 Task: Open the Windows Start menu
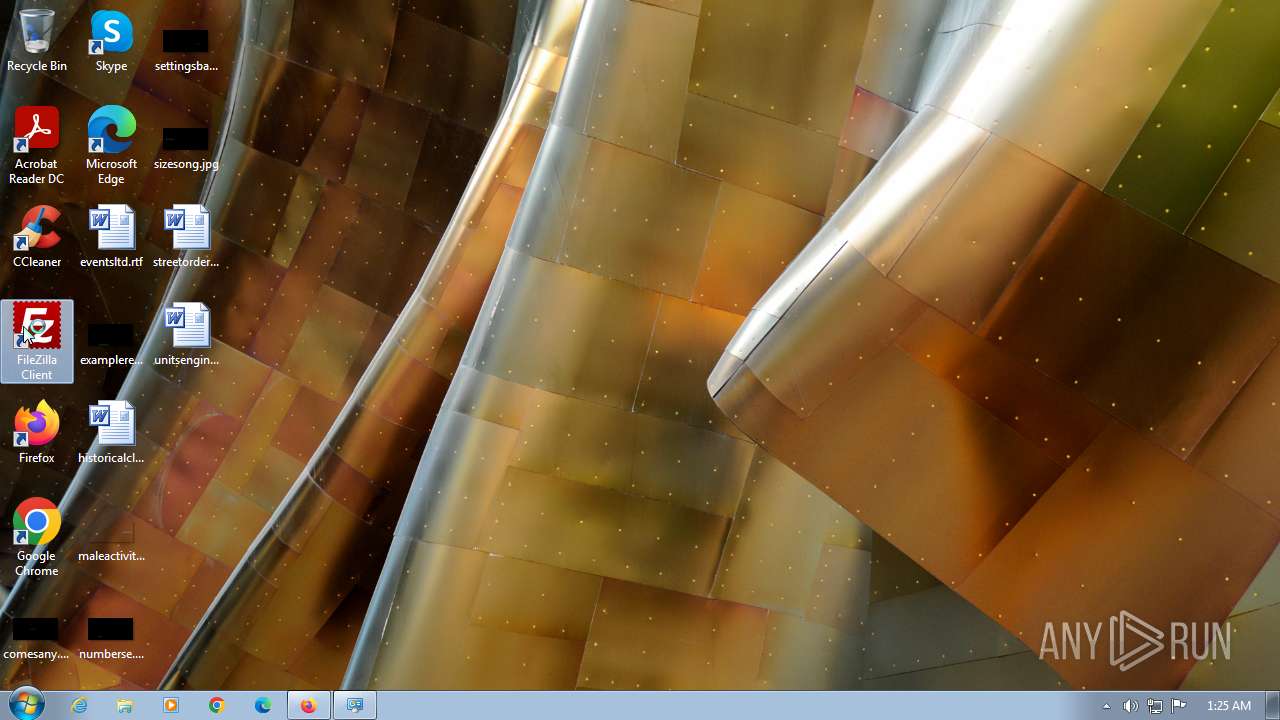pyautogui.click(x=25, y=705)
